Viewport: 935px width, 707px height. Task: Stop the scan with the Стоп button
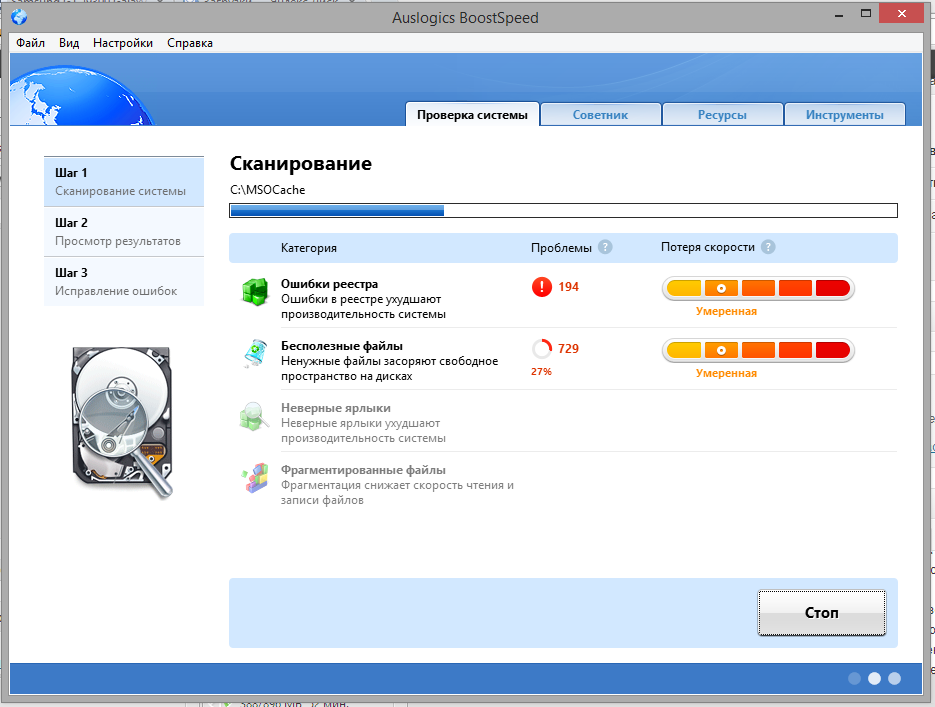click(x=822, y=613)
